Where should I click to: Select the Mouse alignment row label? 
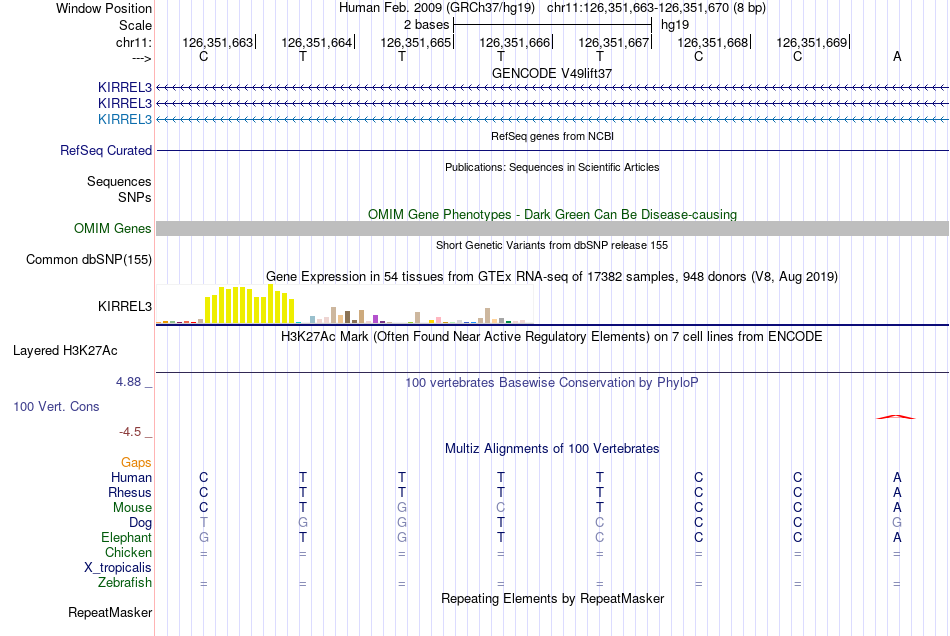pos(132,508)
